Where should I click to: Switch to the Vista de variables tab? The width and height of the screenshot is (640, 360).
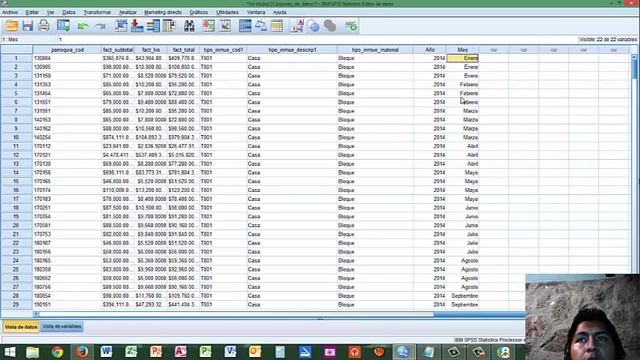(62, 327)
